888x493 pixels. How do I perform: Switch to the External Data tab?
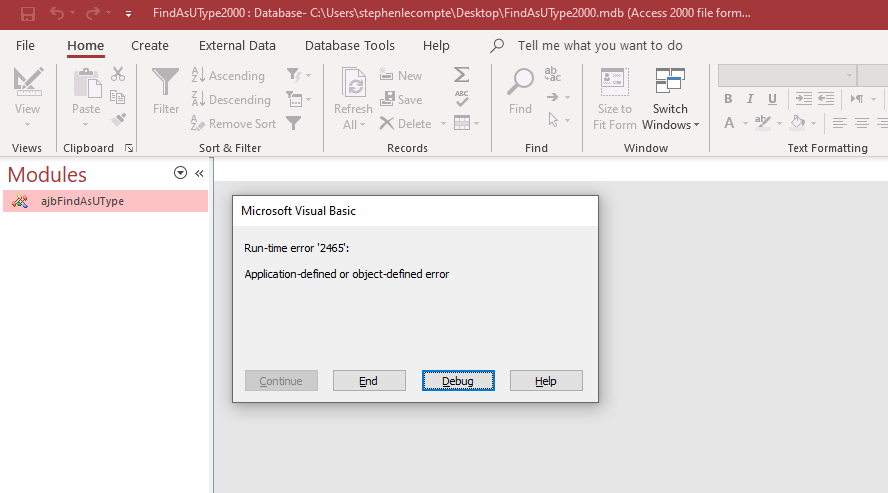(237, 45)
